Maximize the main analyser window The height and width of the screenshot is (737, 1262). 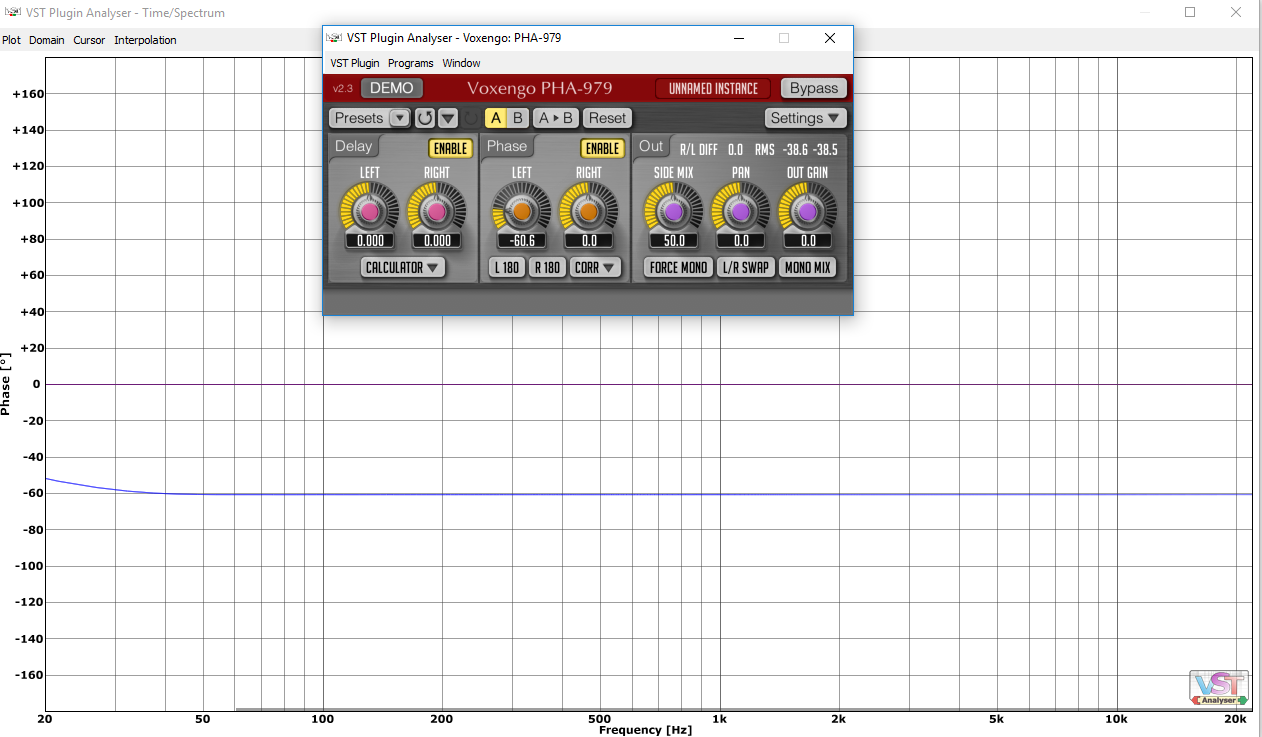[1190, 12]
